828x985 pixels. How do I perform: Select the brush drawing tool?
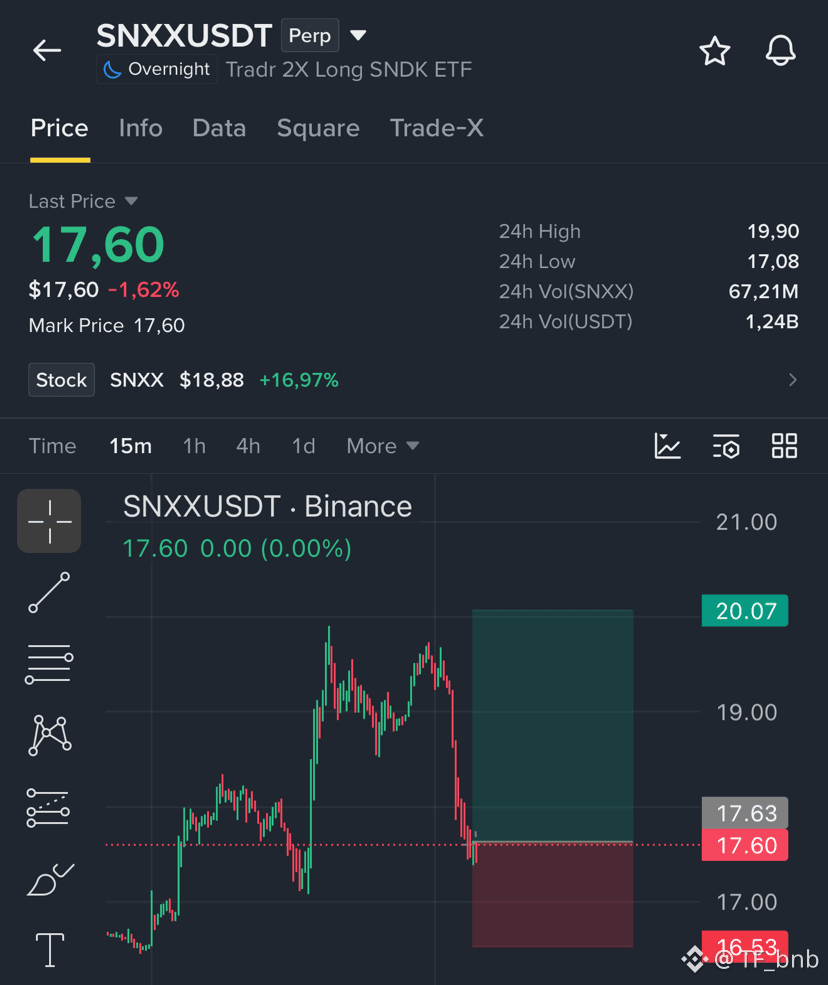point(50,879)
